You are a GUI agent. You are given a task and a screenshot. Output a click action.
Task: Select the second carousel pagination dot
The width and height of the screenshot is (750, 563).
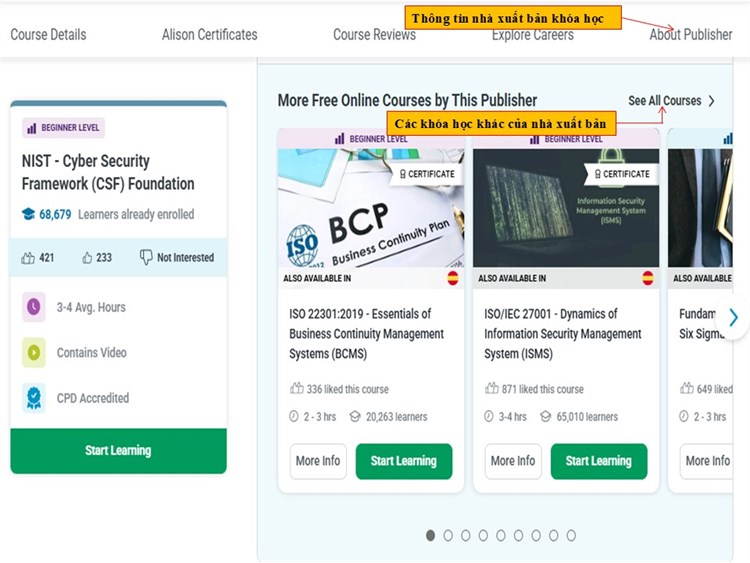coord(448,535)
